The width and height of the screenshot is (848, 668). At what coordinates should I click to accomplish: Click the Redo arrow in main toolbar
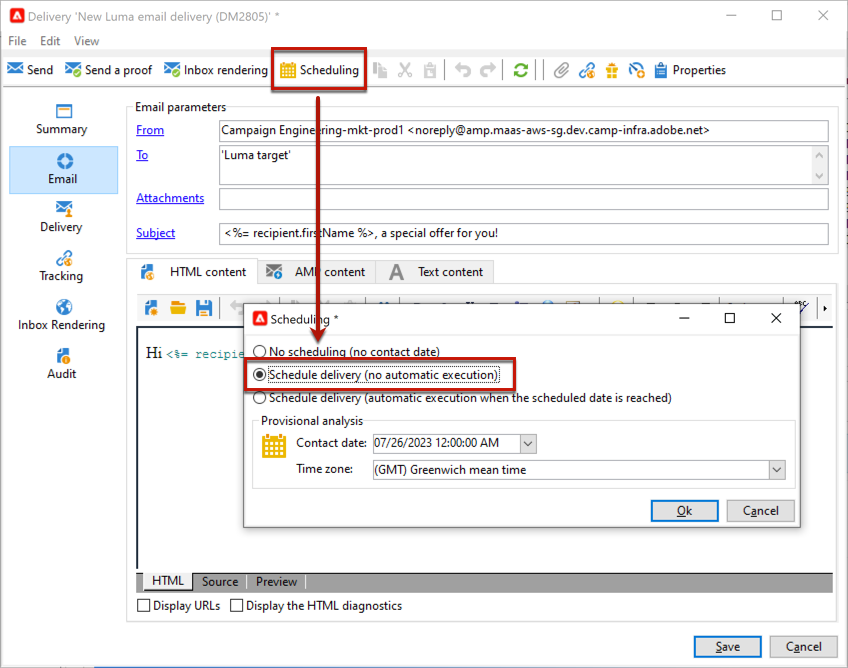coord(488,70)
